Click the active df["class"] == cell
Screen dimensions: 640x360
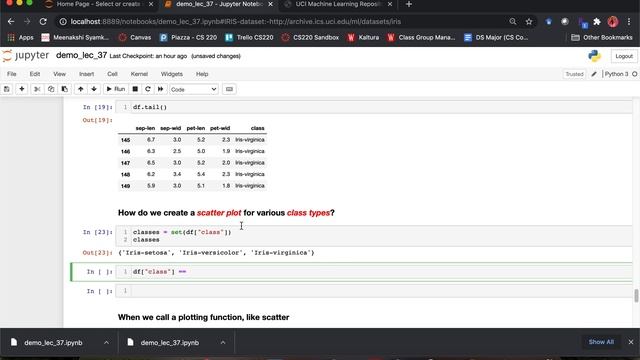373,272
